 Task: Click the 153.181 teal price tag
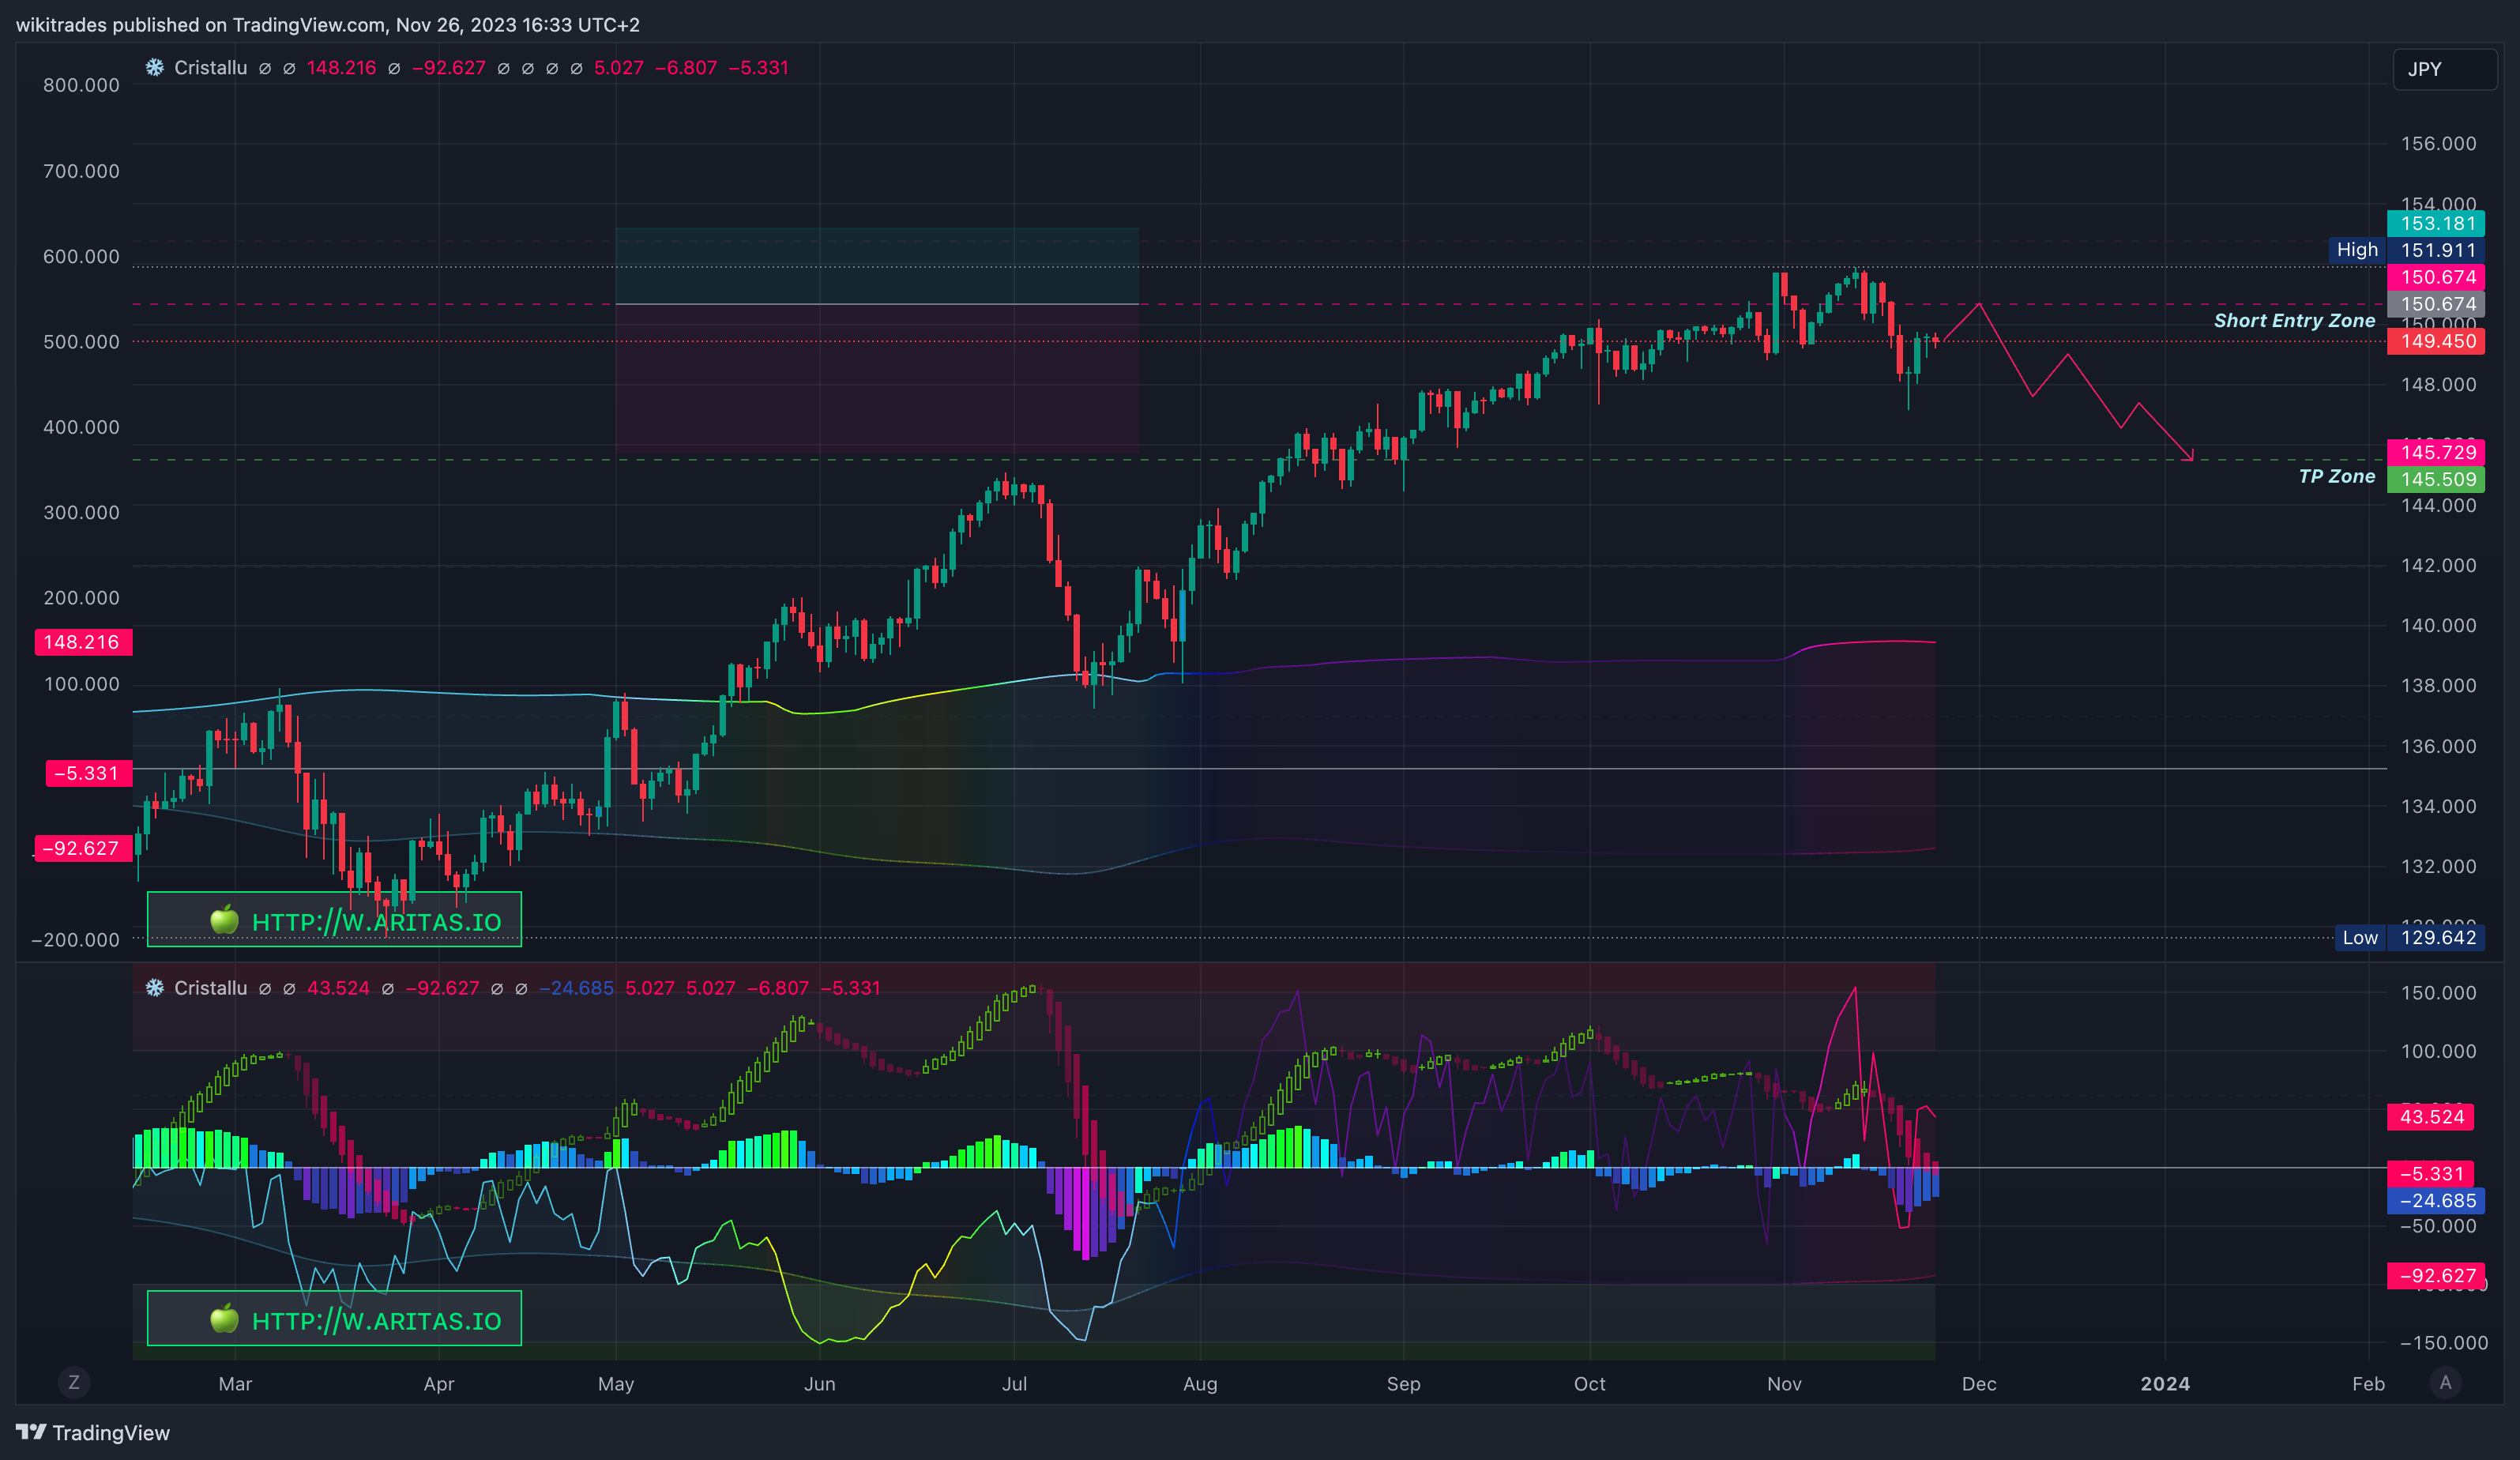(x=2436, y=224)
